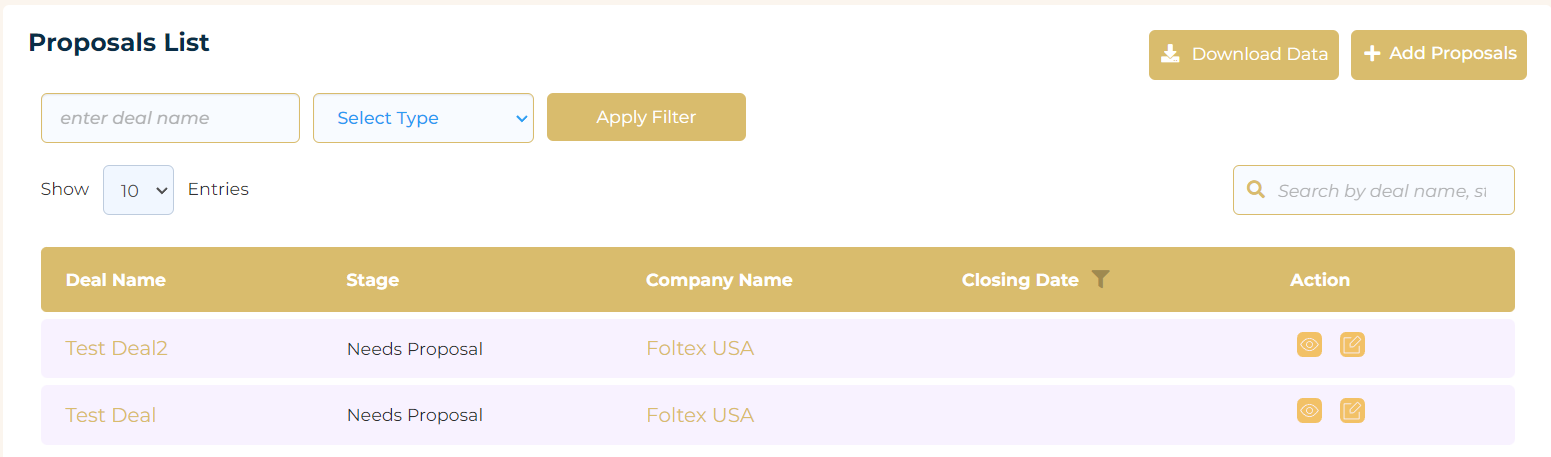Image resolution: width=1551 pixels, height=457 pixels.
Task: Open the Test Deal deal link
Action: point(110,414)
